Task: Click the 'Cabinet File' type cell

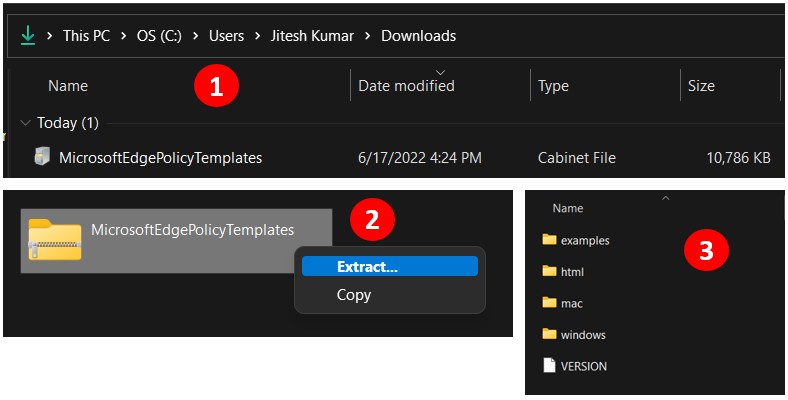Action: tap(576, 158)
